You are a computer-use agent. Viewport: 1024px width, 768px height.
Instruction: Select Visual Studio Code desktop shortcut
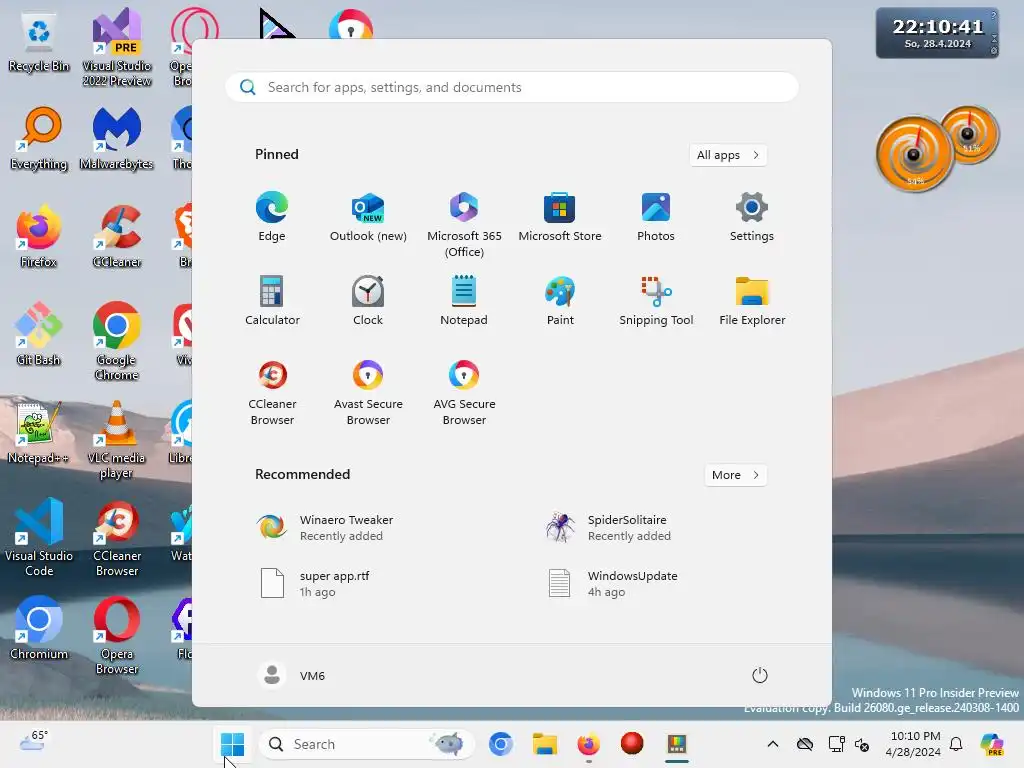(39, 537)
